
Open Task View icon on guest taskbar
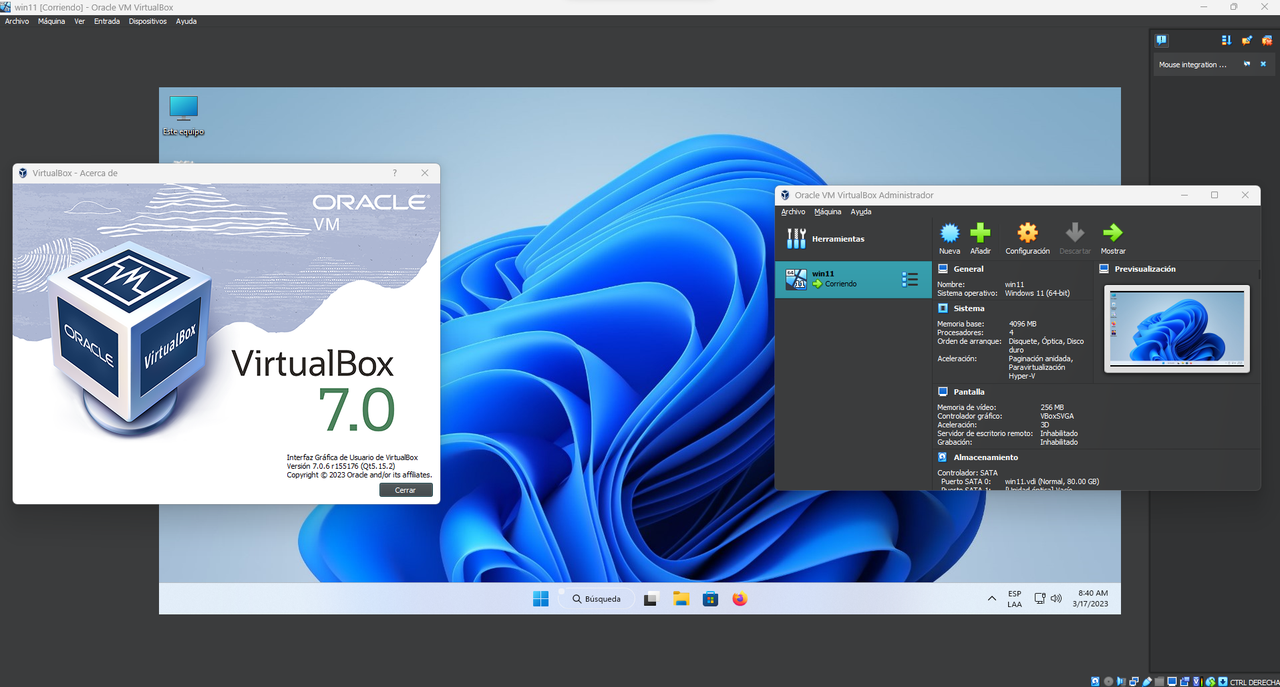tap(651, 599)
